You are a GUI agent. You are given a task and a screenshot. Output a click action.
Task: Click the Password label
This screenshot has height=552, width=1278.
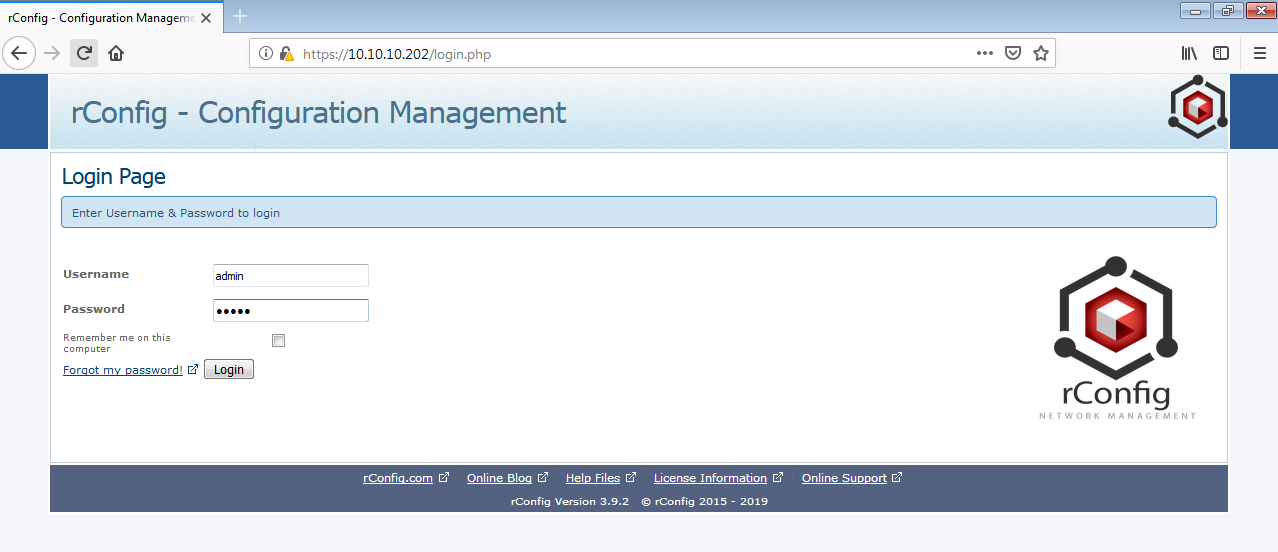tap(94, 309)
